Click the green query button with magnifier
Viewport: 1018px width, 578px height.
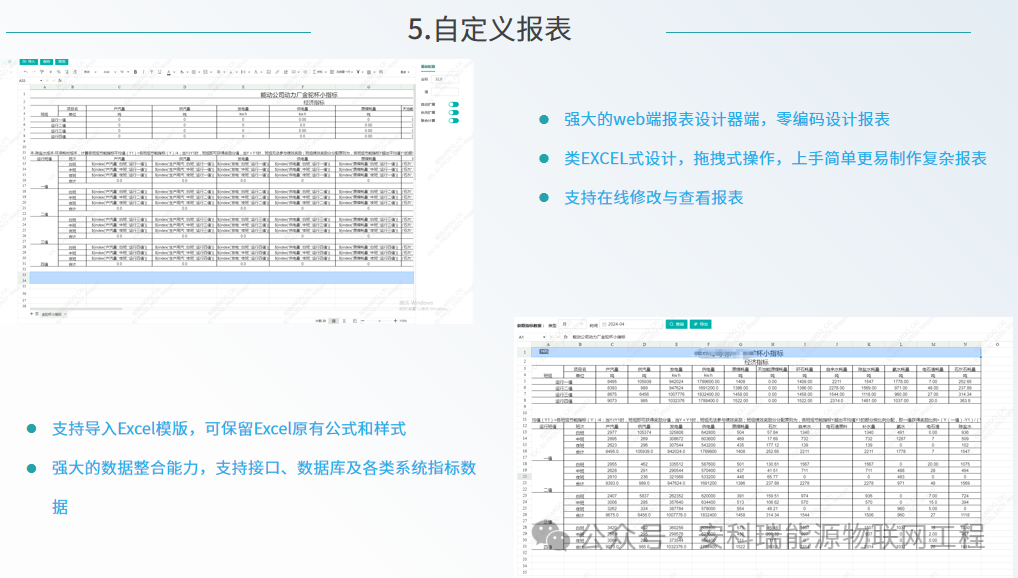click(677, 324)
